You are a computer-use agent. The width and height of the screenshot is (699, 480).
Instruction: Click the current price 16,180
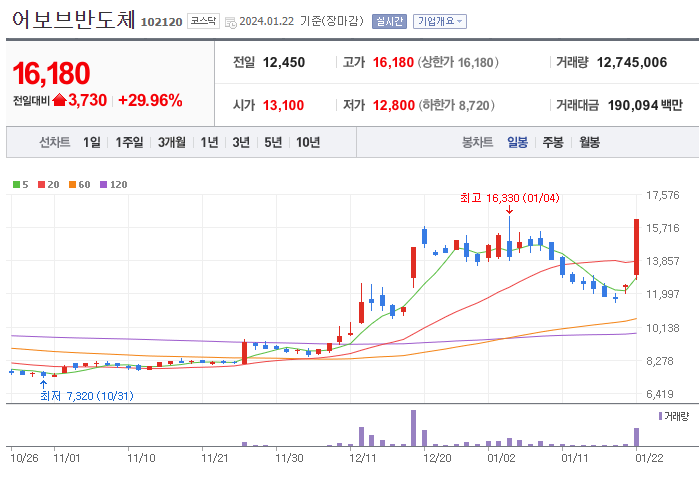pyautogui.click(x=51, y=74)
